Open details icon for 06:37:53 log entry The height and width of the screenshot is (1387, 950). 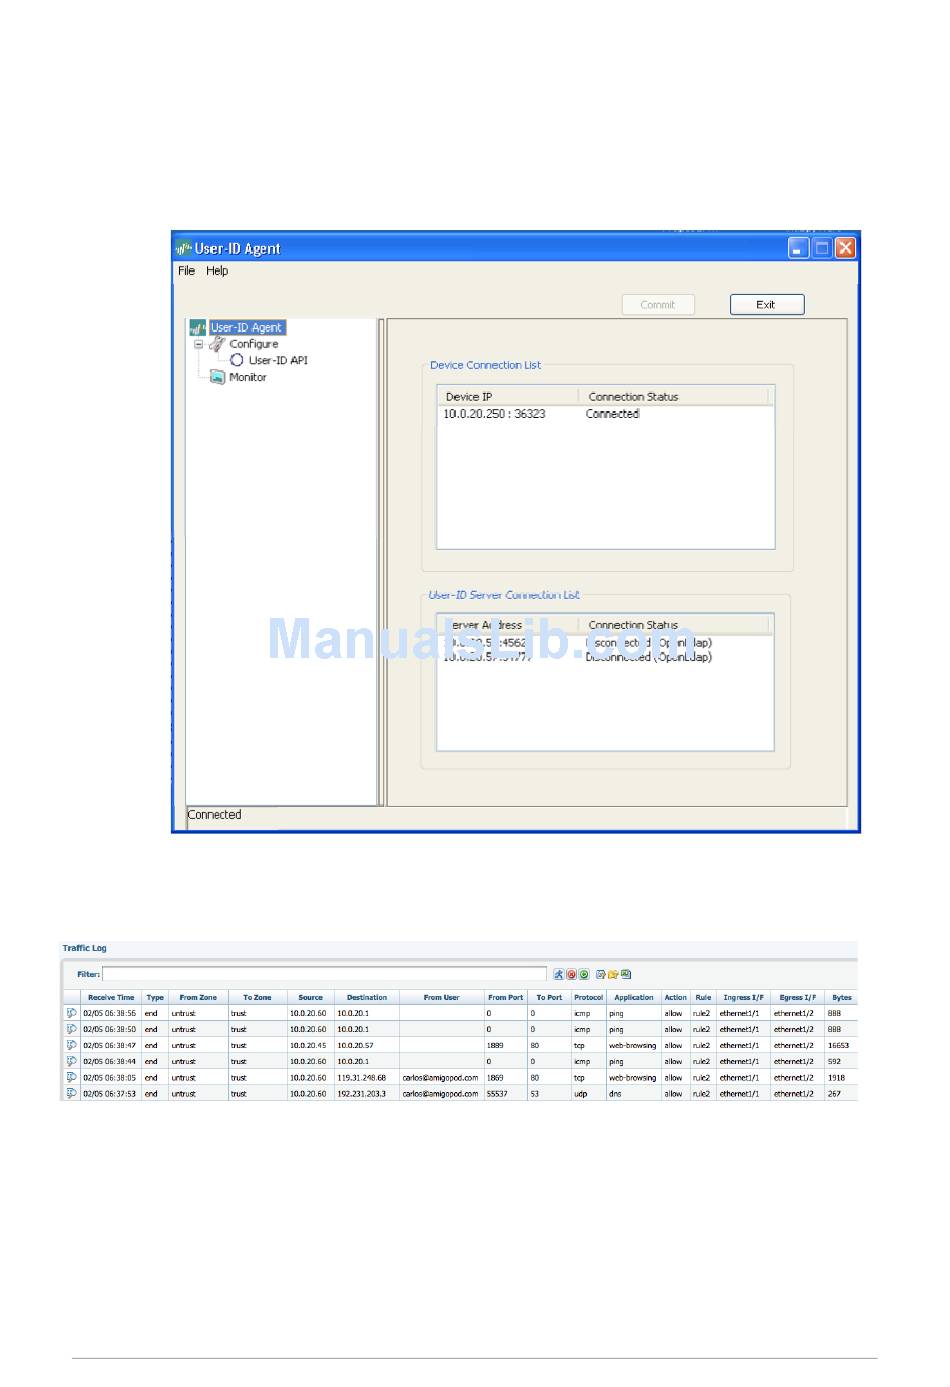click(x=71, y=1094)
